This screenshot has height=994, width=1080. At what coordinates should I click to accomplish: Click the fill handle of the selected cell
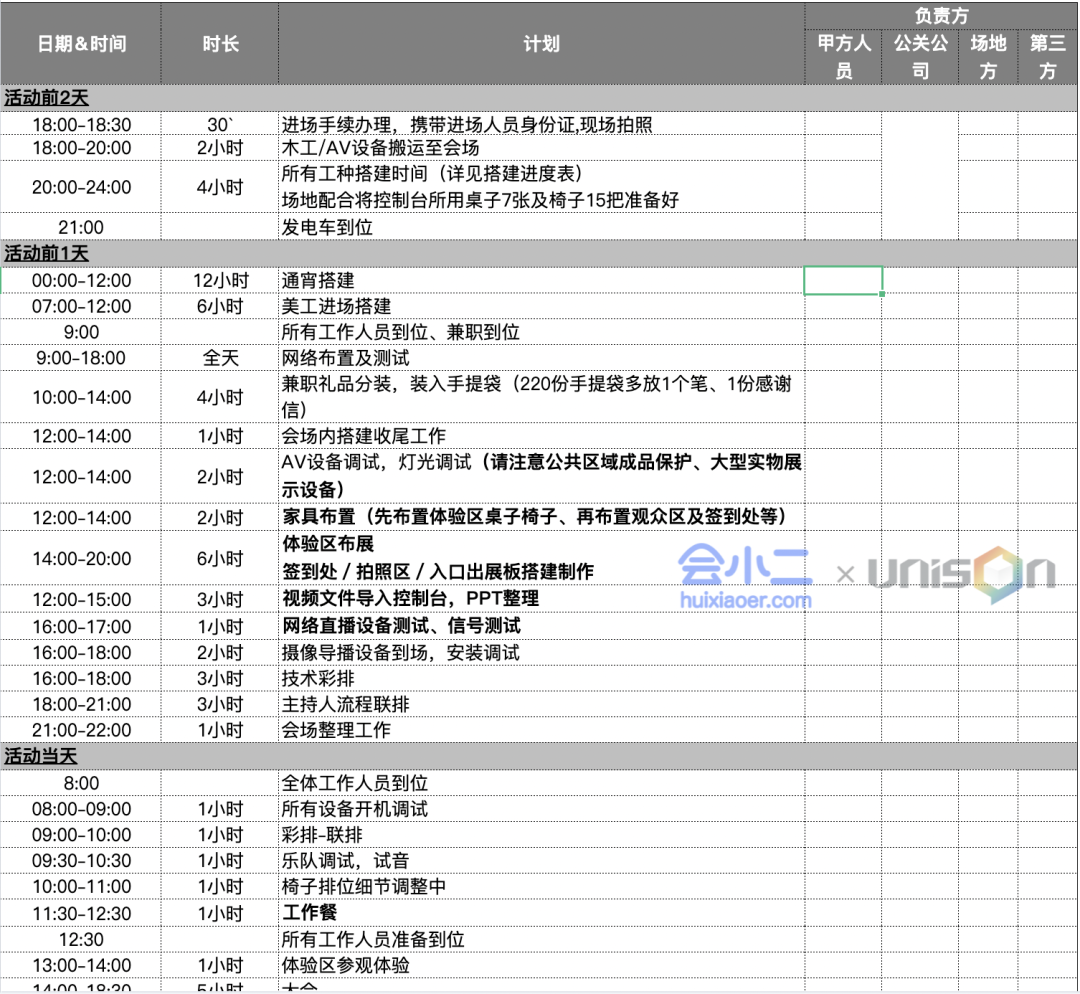pyautogui.click(x=882, y=294)
